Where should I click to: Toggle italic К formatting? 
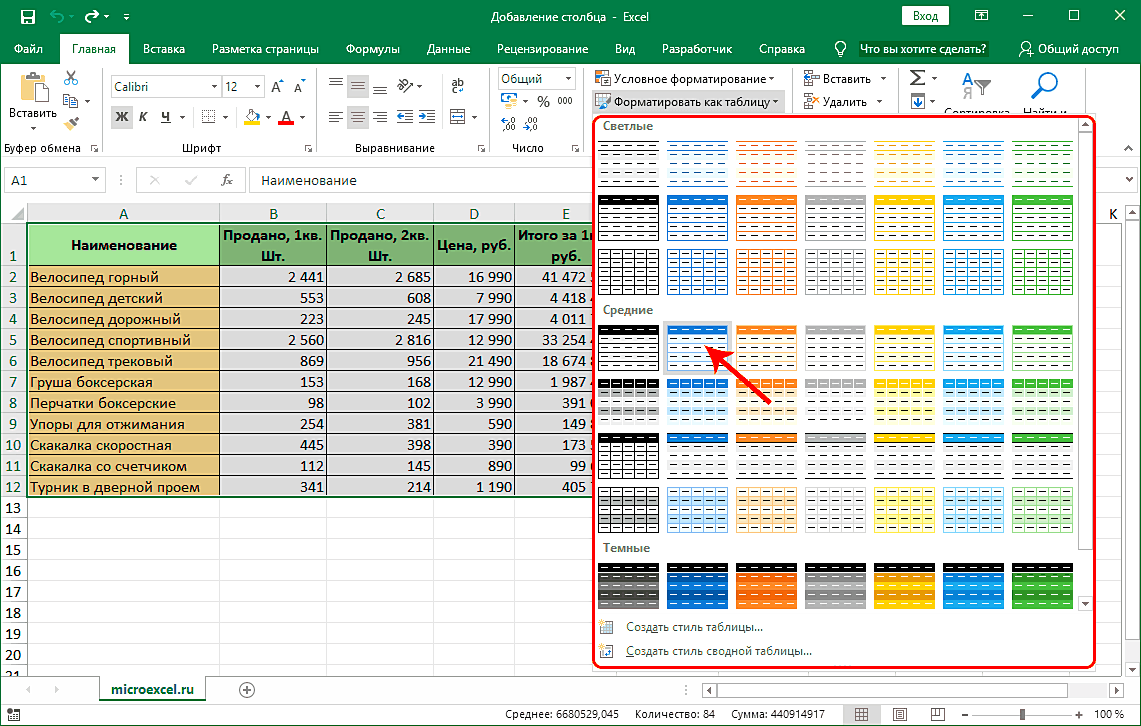(145, 117)
